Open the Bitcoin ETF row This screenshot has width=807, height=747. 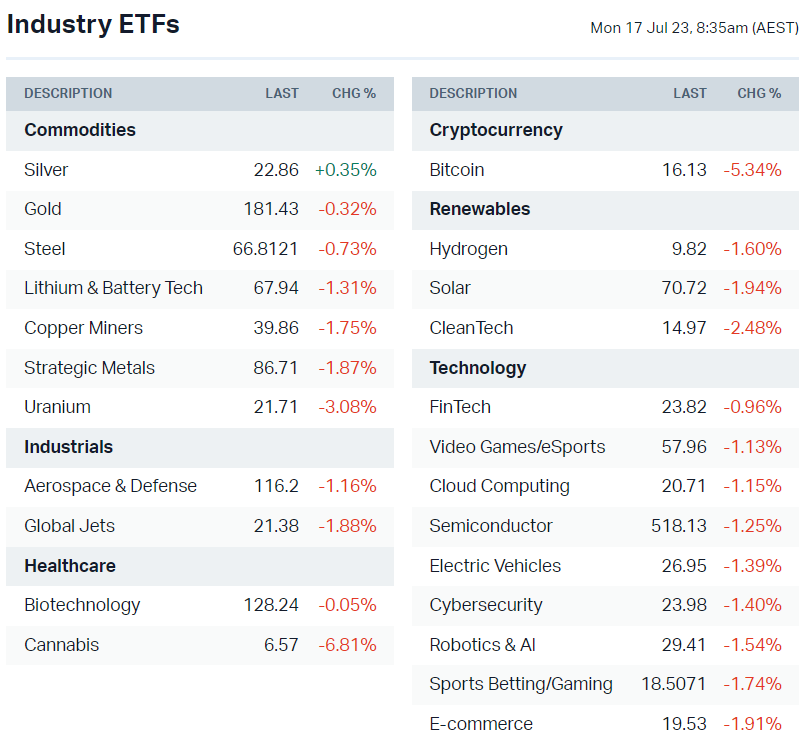(x=456, y=170)
